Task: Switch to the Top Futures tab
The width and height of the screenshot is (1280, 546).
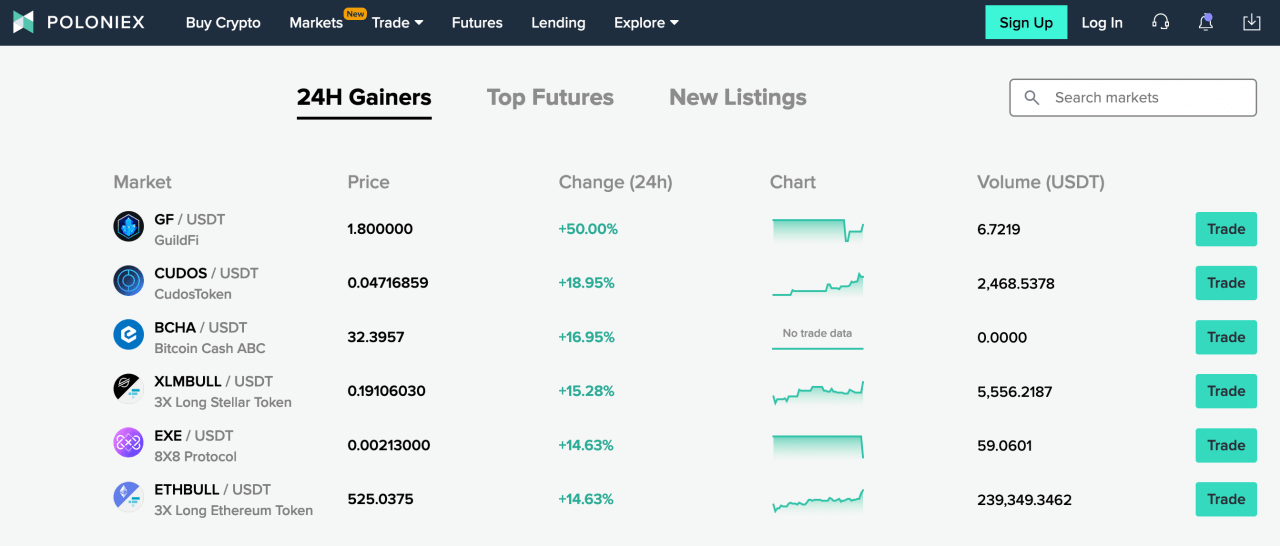Action: [550, 98]
